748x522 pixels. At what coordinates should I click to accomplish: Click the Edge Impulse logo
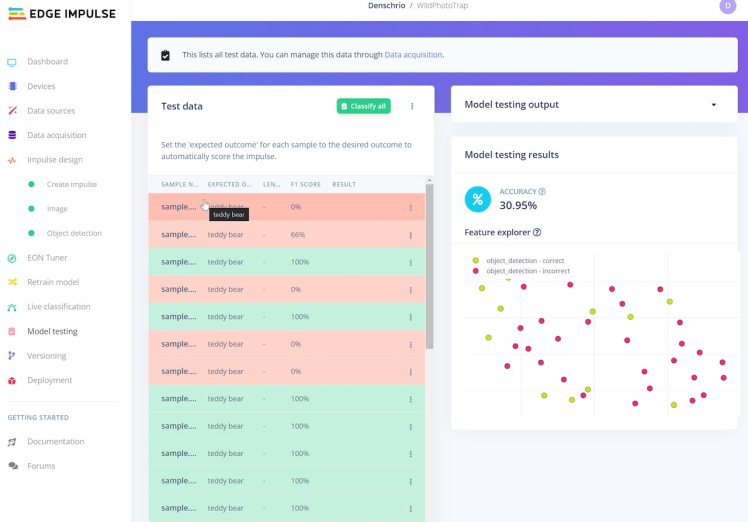pyautogui.click(x=62, y=14)
